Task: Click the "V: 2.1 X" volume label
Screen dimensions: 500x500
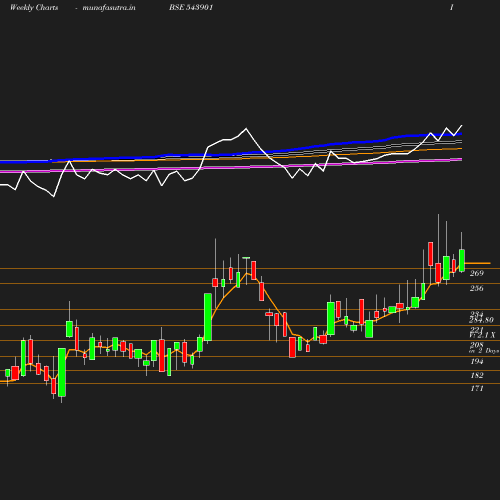Action: (482, 335)
